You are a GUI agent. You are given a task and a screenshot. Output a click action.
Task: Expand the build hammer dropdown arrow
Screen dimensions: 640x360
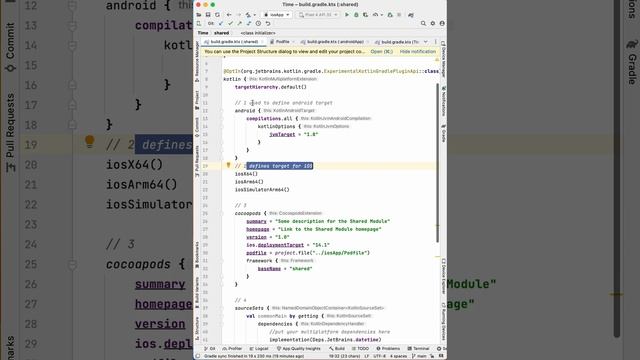[255, 15]
